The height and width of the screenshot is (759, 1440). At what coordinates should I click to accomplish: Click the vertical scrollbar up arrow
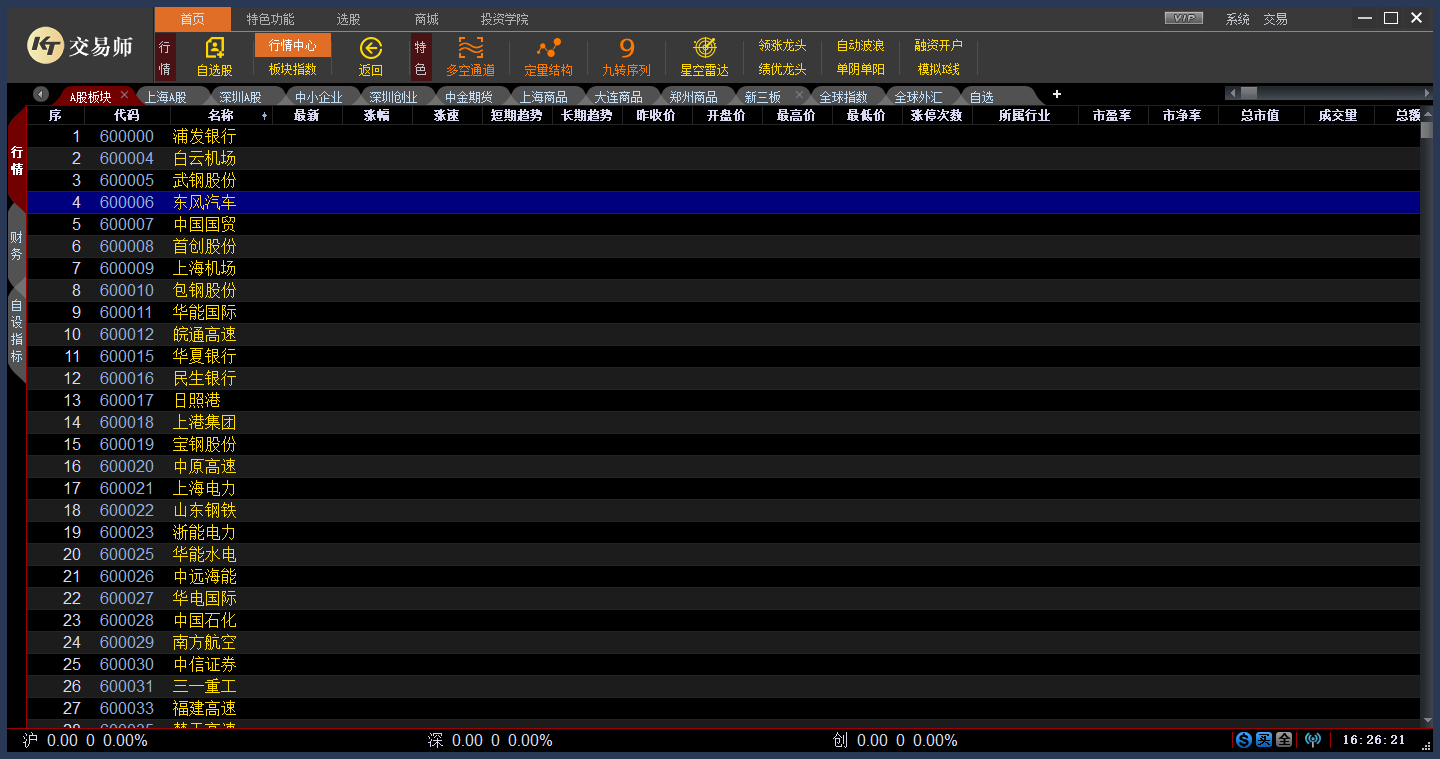click(1426, 115)
